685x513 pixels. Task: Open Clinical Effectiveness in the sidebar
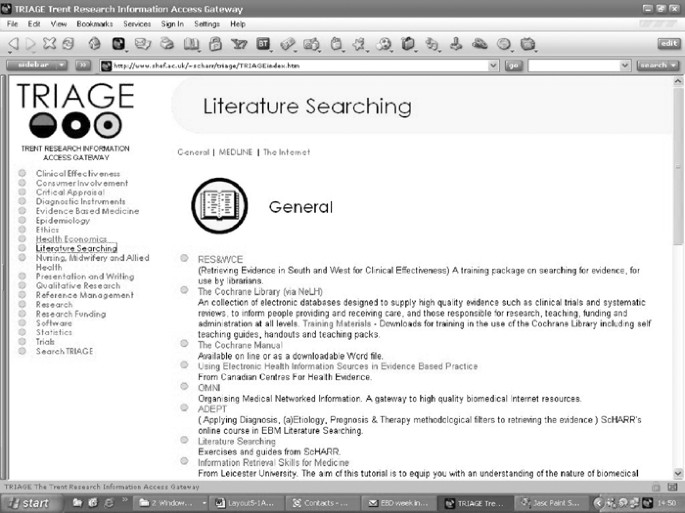[x=78, y=173]
